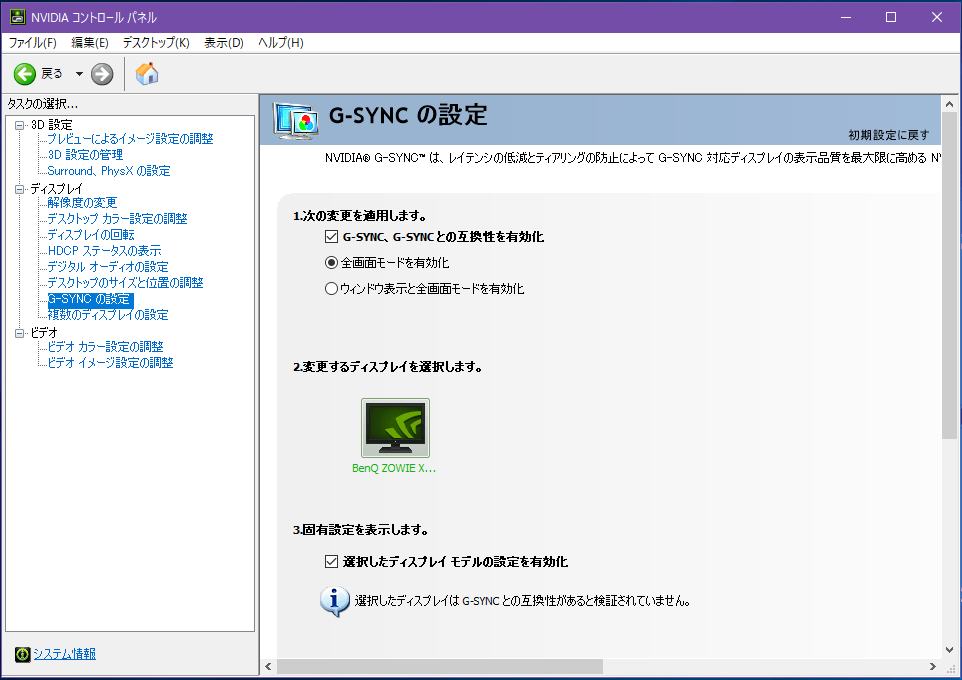Click the horizontal scrollbar left arrow
The width and height of the screenshot is (962, 680).
coord(268,666)
